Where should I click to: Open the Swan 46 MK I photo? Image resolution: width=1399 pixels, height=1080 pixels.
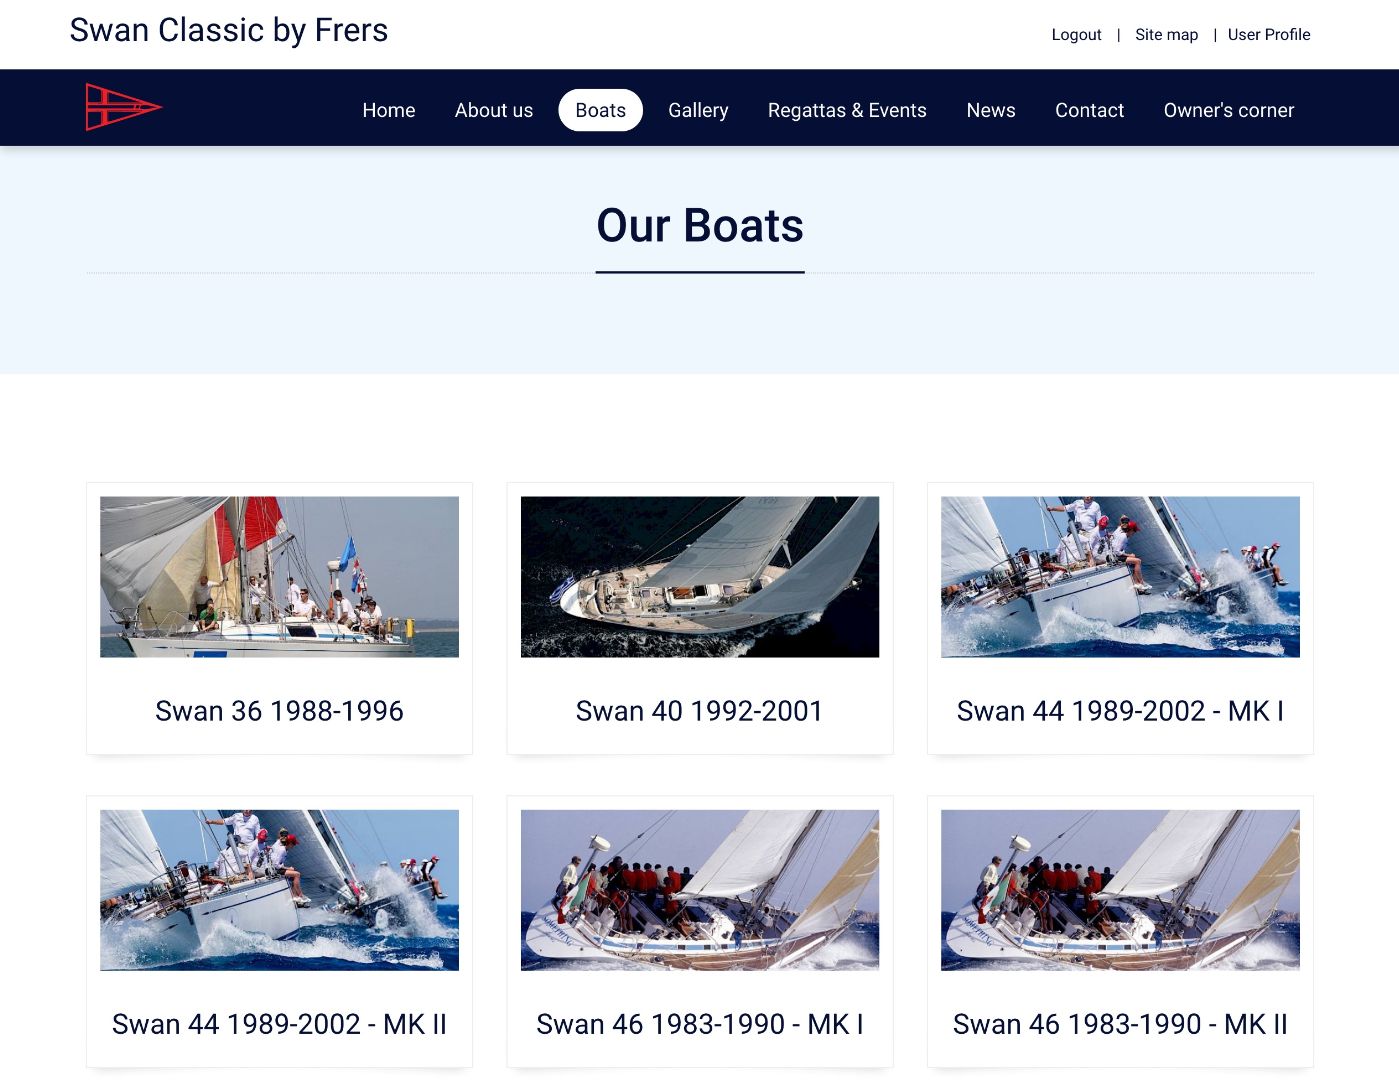[700, 890]
